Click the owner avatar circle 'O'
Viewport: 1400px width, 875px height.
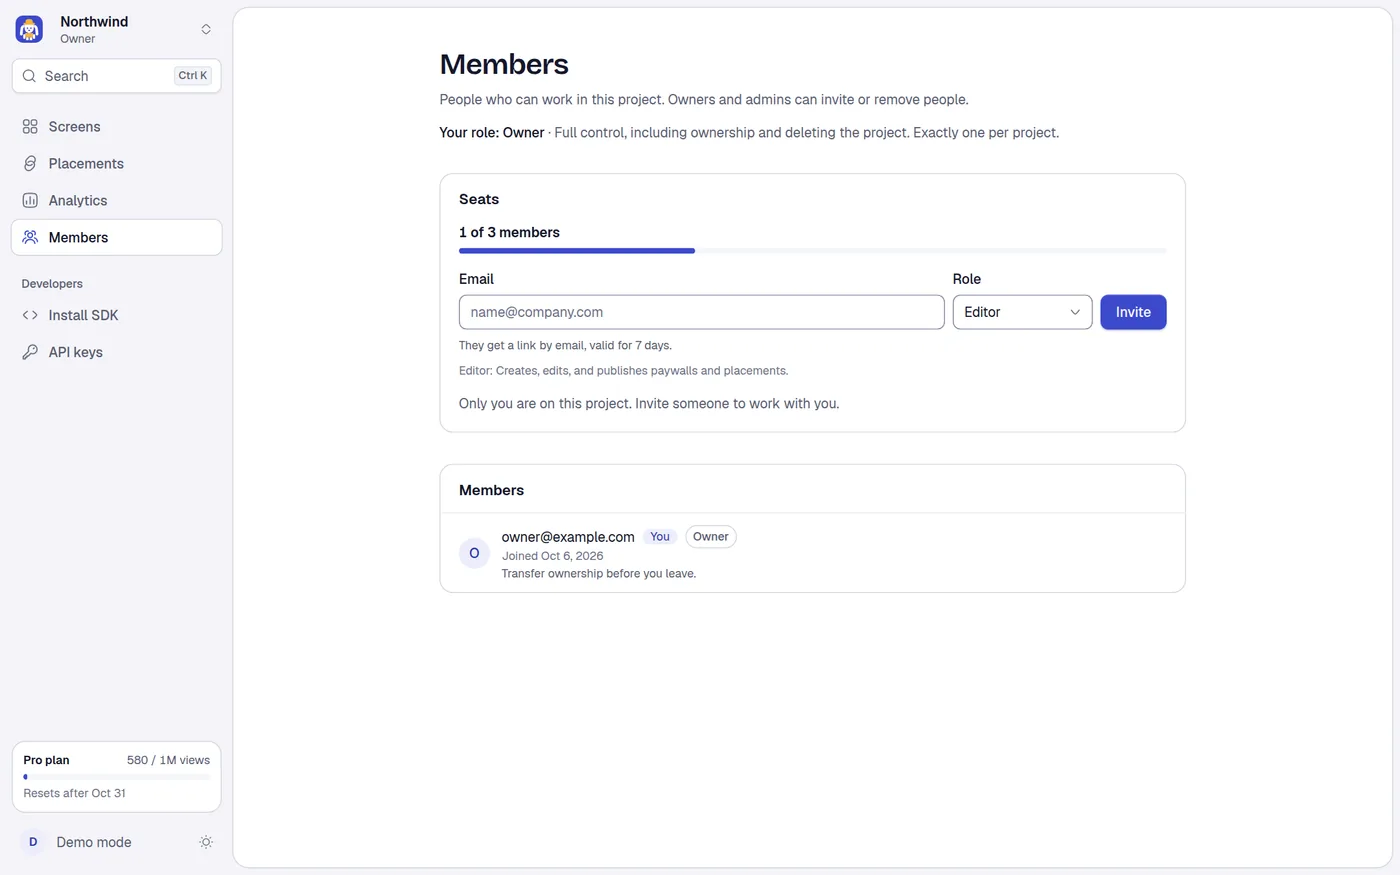tap(474, 553)
